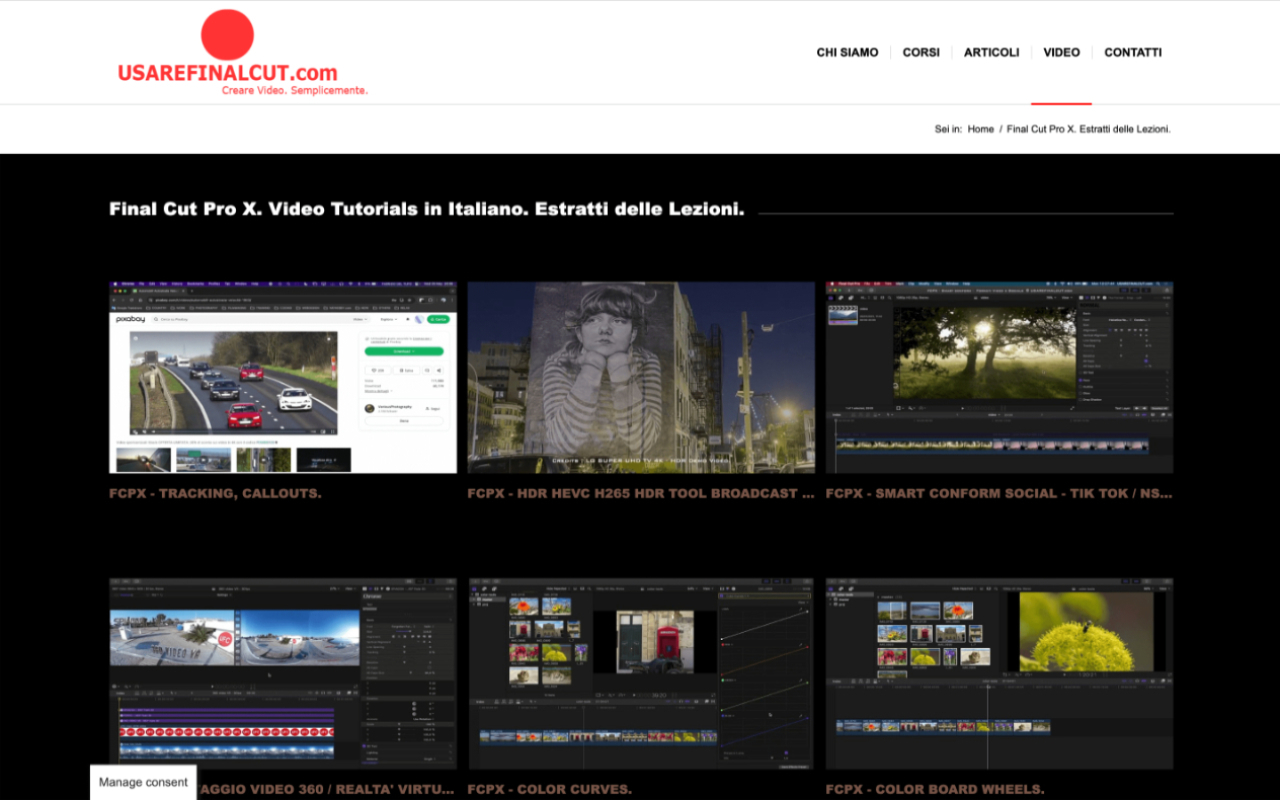The image size is (1280, 800).
Task: Open the Color Curves tutorial thumbnail
Action: pos(641,673)
